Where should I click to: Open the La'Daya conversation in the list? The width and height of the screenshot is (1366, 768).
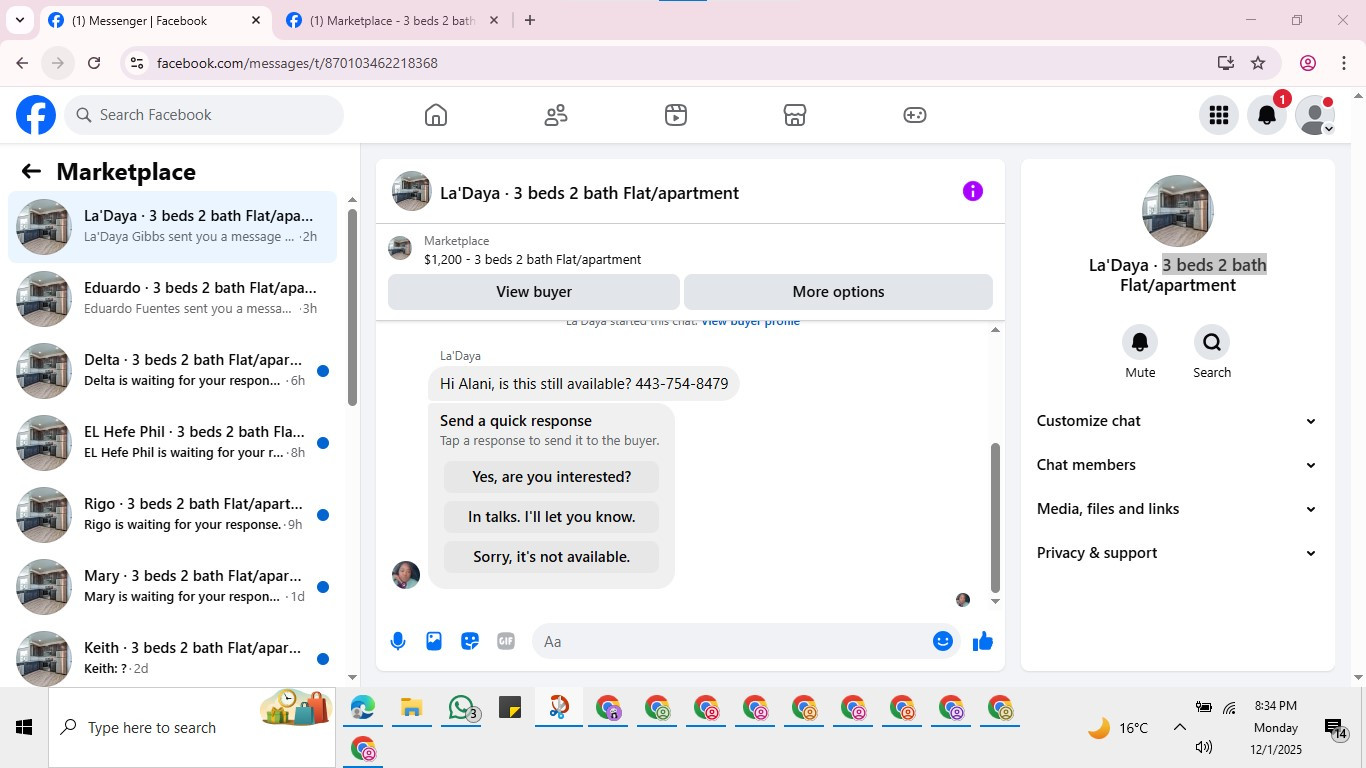pyautogui.click(x=173, y=227)
